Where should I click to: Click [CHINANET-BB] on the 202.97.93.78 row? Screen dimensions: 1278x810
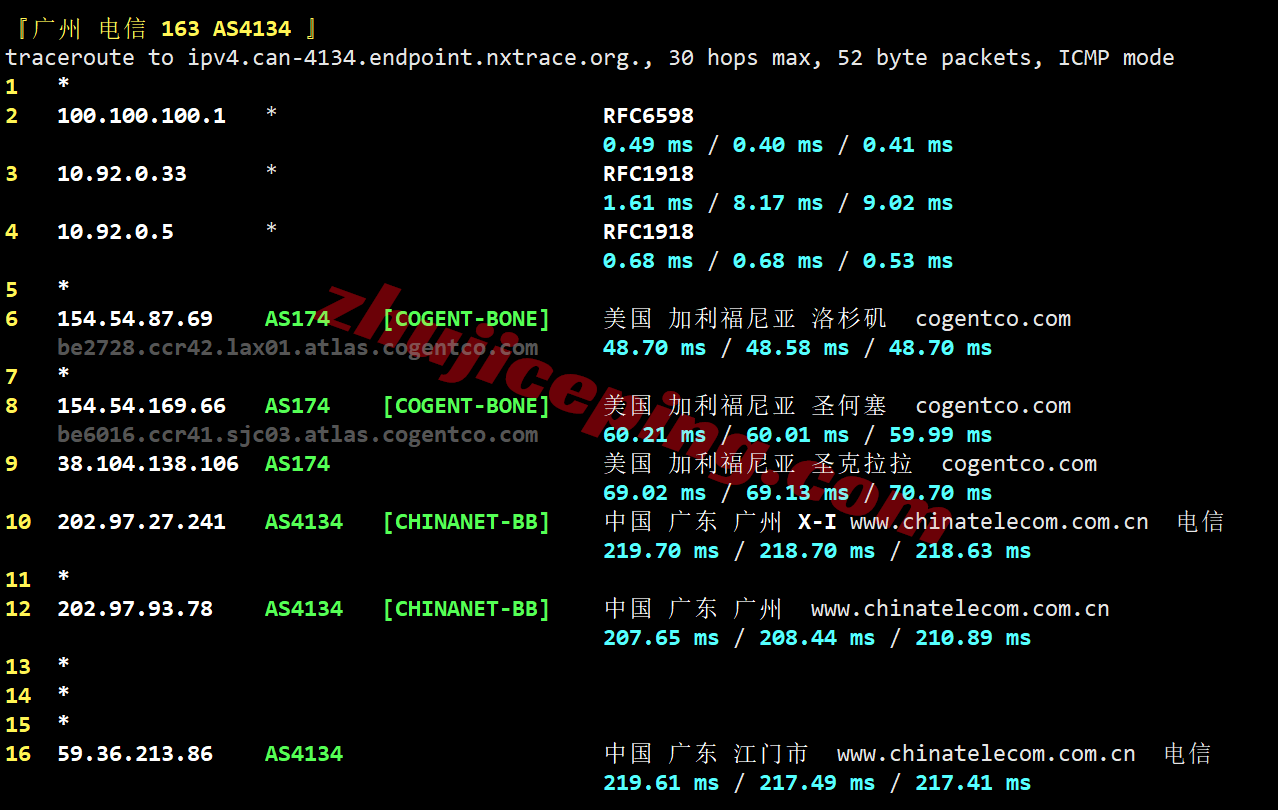[466, 609]
